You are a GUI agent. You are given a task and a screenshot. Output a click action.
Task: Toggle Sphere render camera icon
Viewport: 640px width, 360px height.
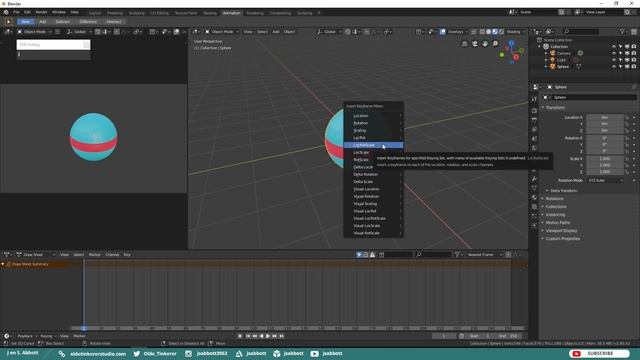click(x=634, y=67)
